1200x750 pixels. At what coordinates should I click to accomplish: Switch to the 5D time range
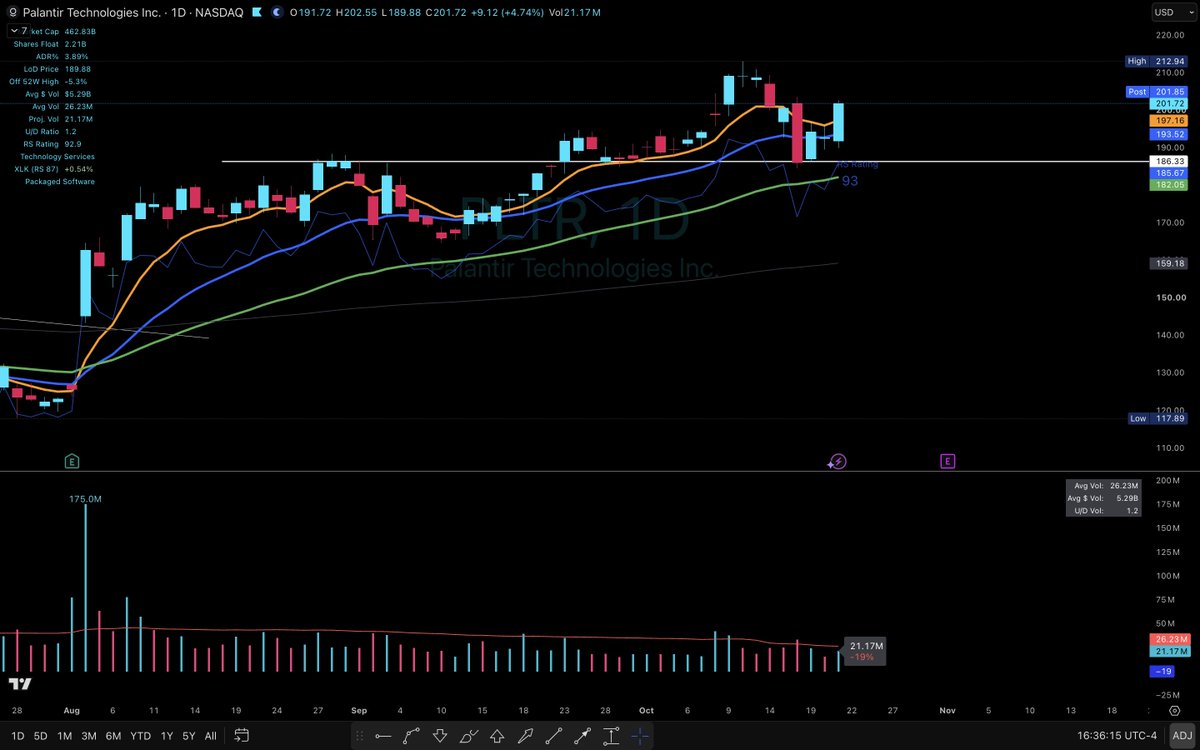coord(40,736)
